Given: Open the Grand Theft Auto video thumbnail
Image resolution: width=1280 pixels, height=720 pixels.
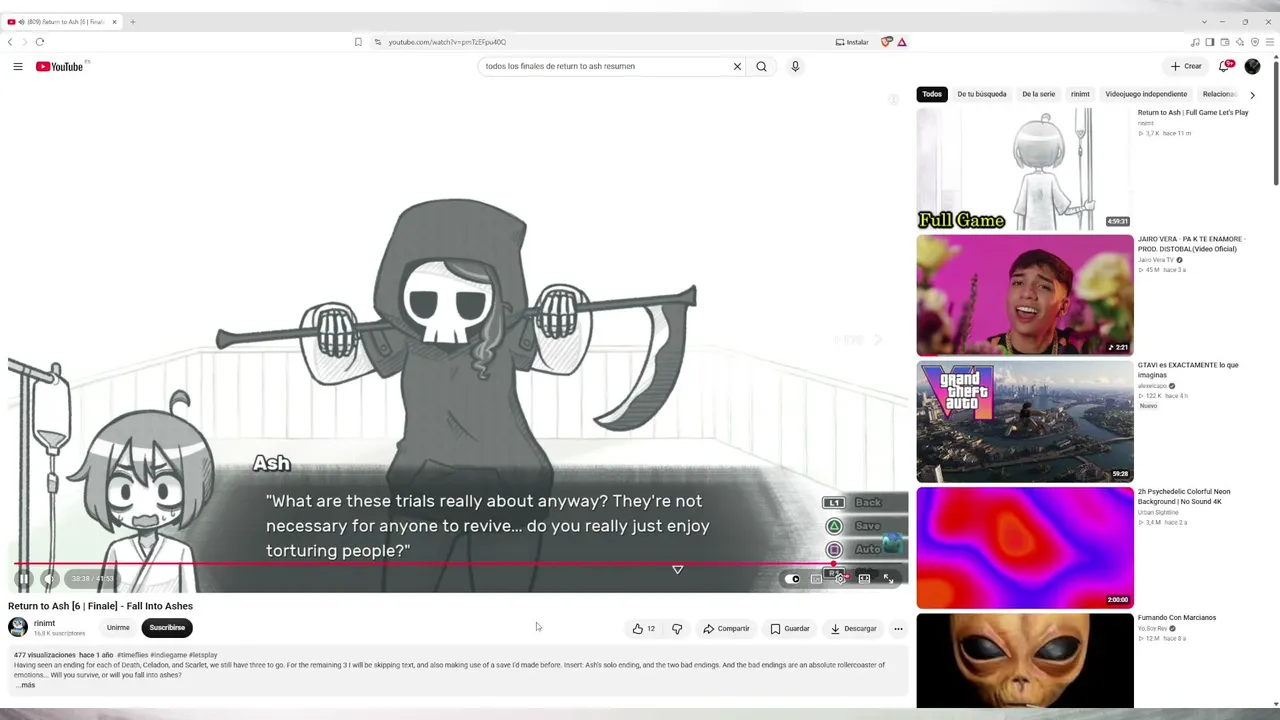Looking at the screenshot, I should point(1025,421).
